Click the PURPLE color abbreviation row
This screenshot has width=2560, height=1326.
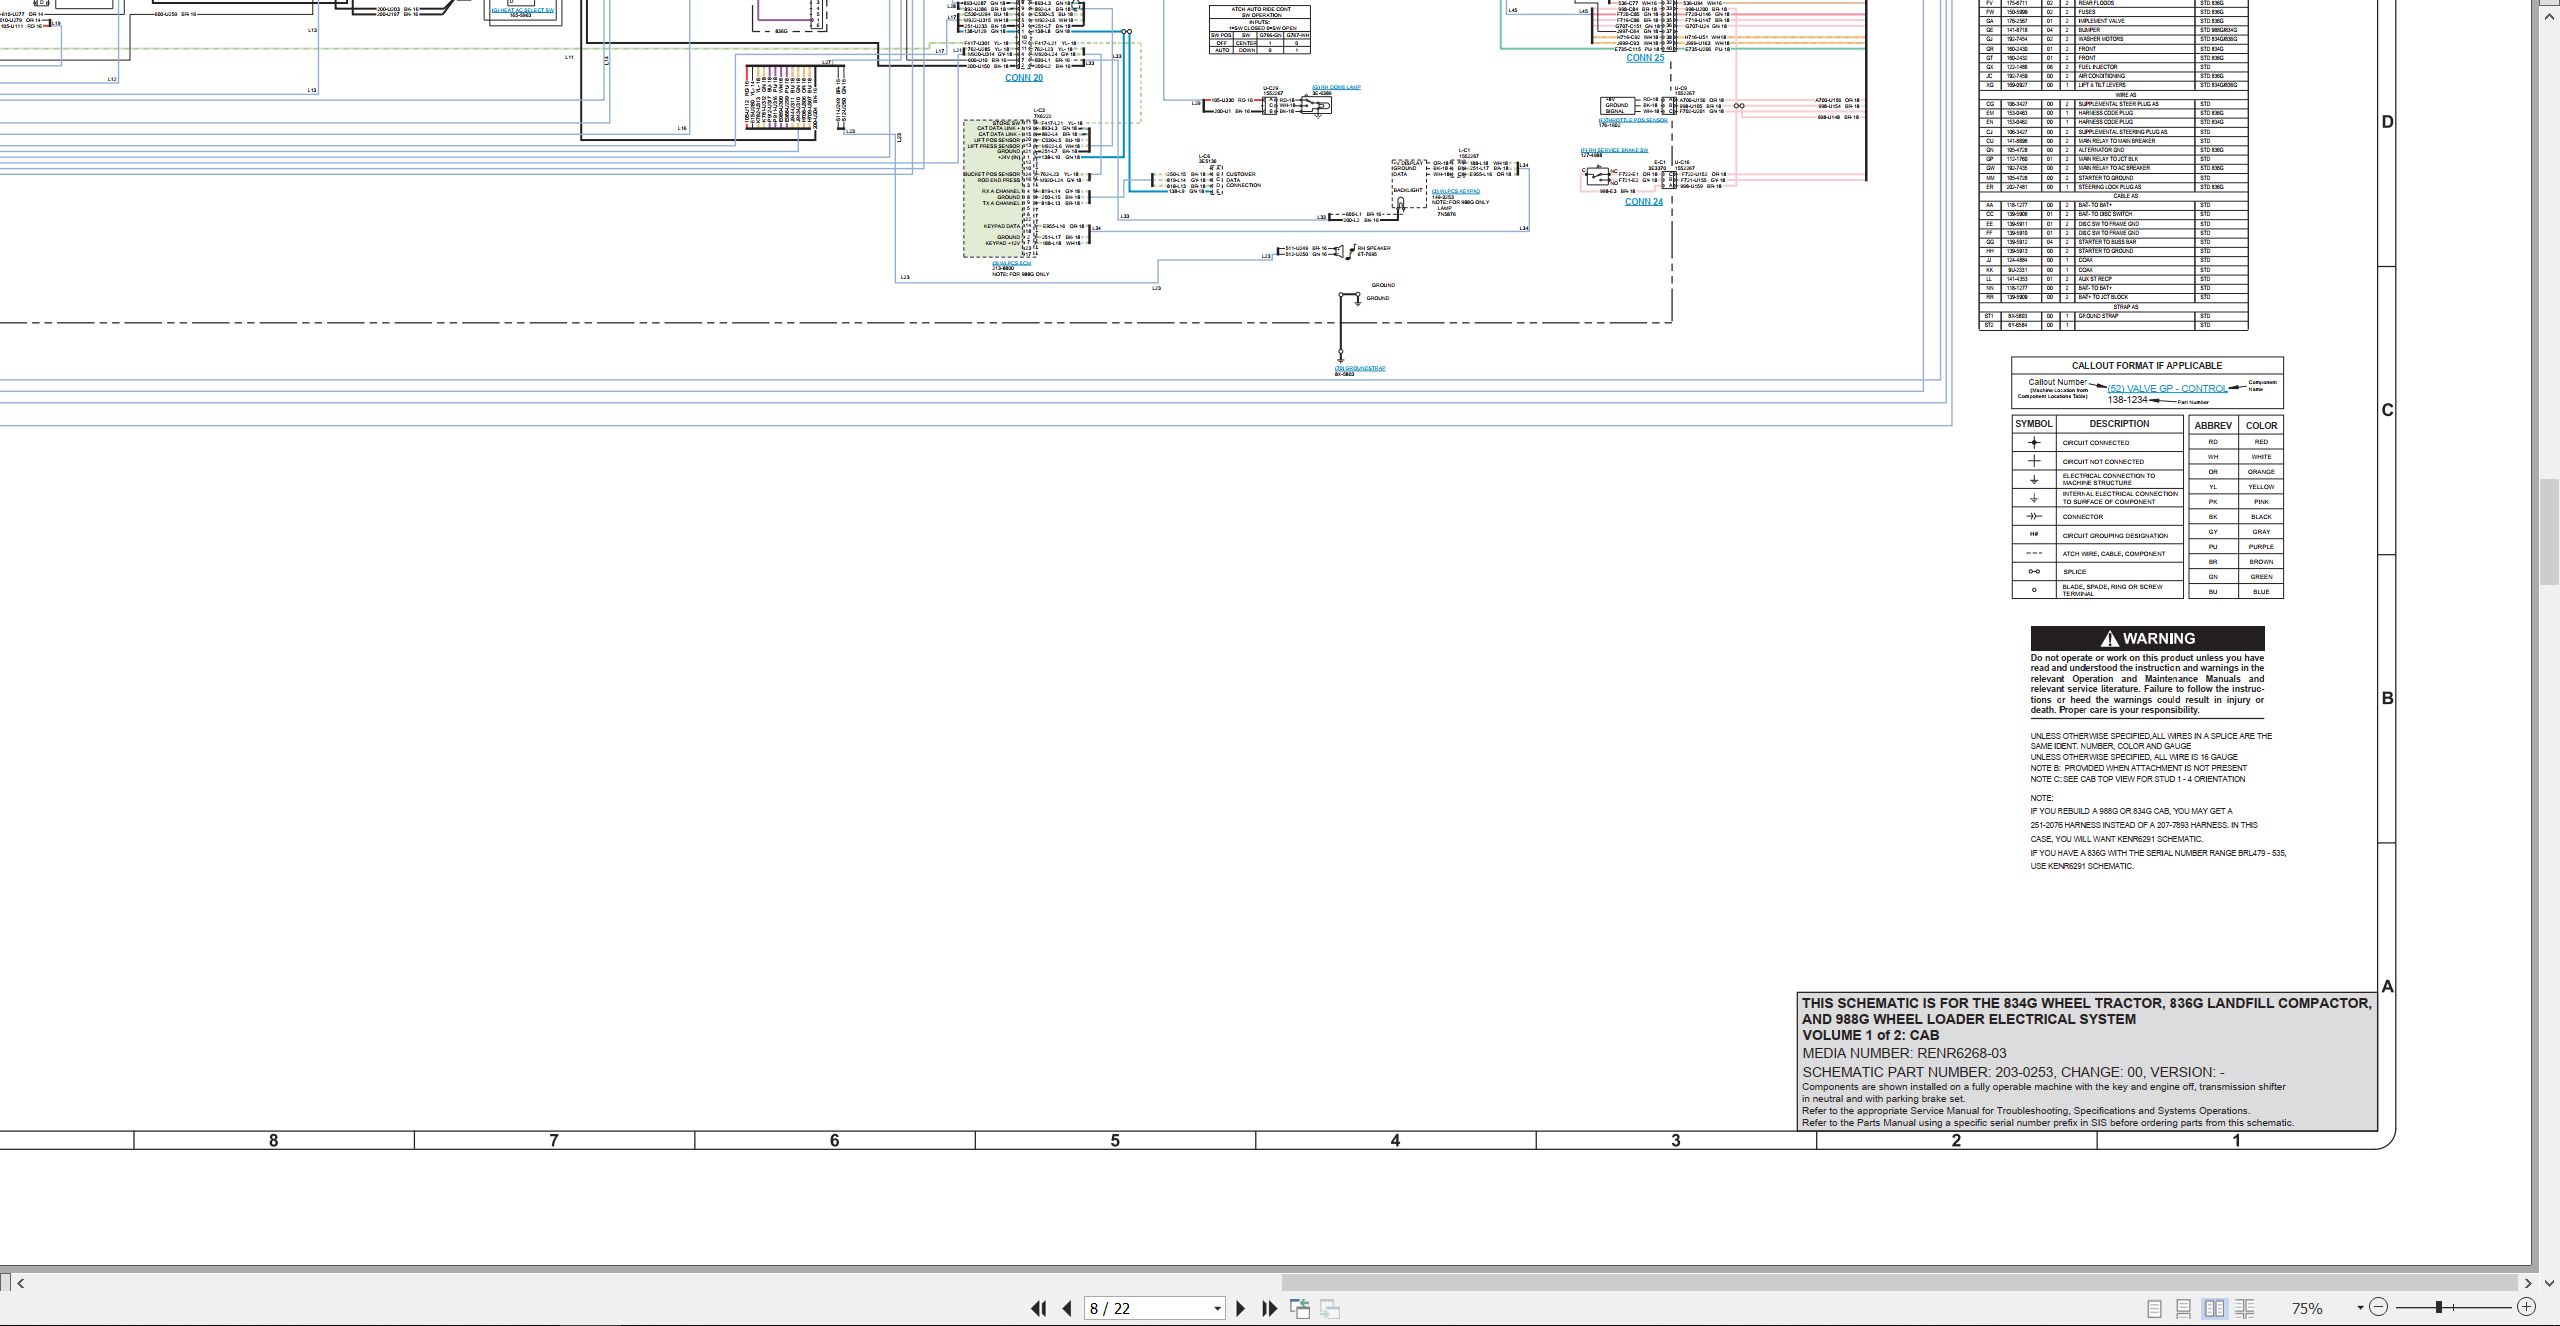(x=2236, y=547)
